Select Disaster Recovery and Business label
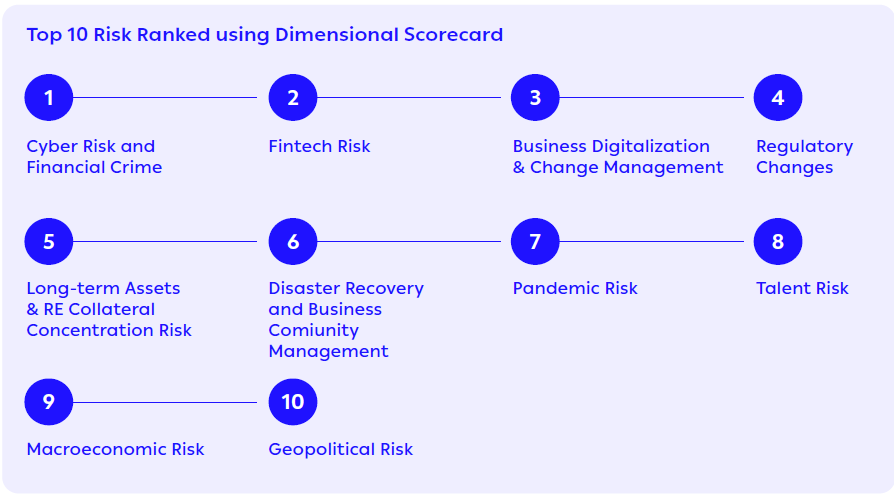This screenshot has height=497, width=894. [x=346, y=299]
